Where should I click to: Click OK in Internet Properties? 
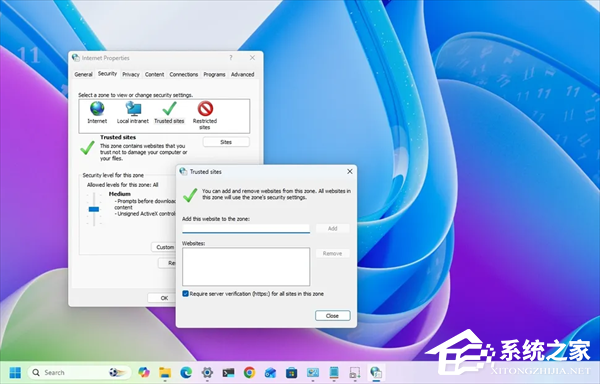point(162,298)
